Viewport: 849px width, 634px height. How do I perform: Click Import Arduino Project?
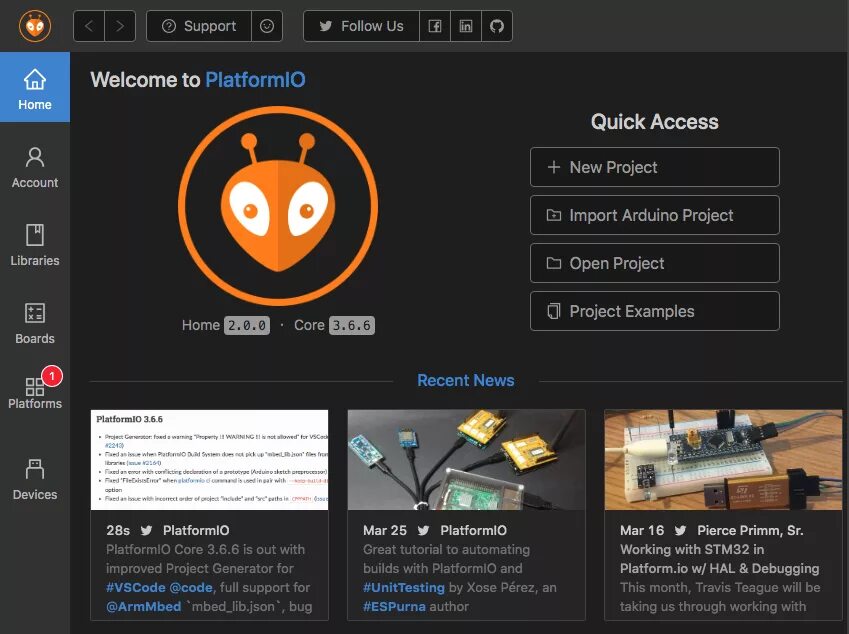[655, 215]
